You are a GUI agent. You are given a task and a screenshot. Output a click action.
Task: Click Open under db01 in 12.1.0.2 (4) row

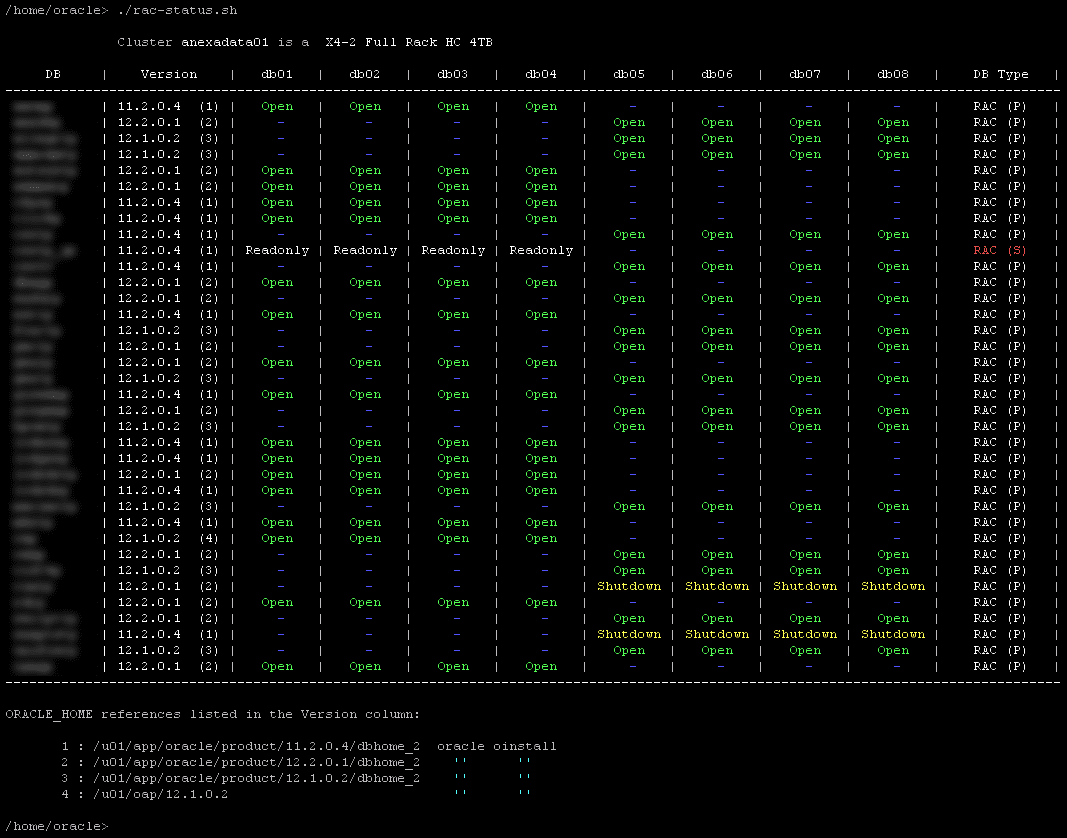[277, 538]
